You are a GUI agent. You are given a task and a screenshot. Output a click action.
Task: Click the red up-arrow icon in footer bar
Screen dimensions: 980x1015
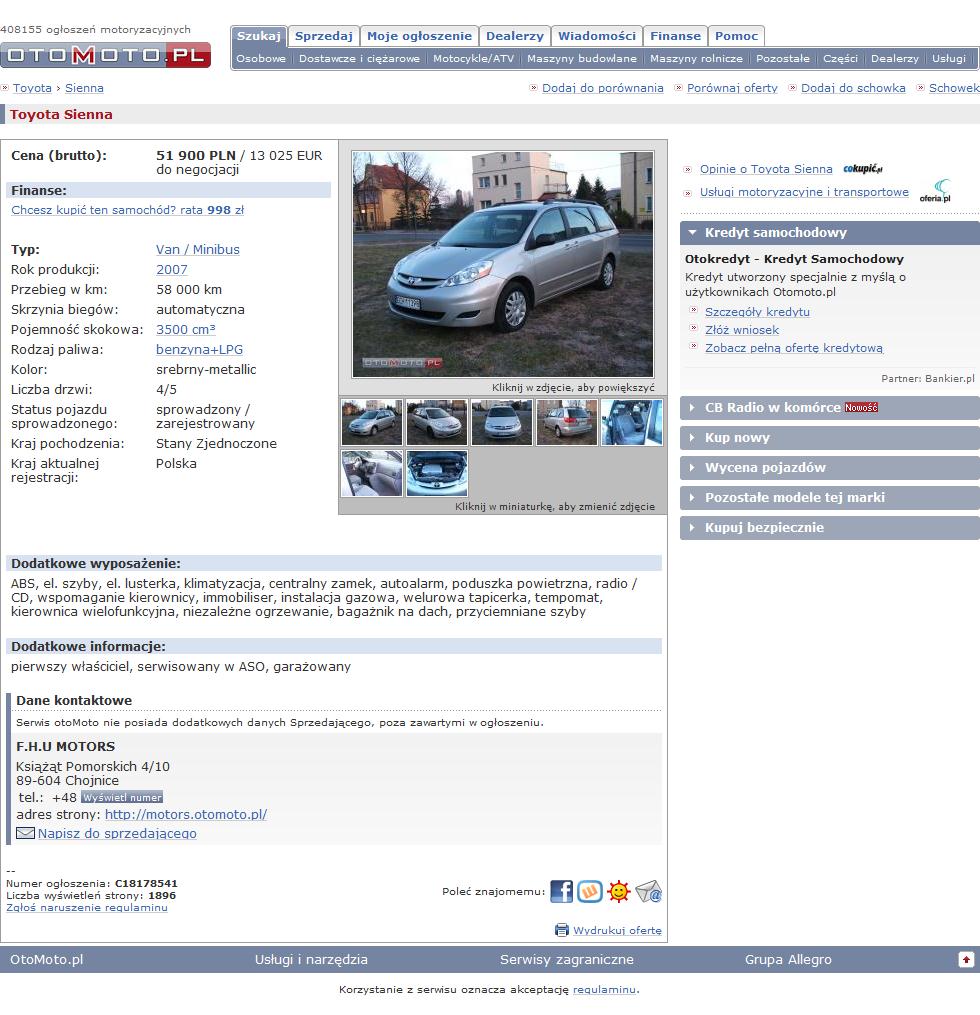(966, 959)
